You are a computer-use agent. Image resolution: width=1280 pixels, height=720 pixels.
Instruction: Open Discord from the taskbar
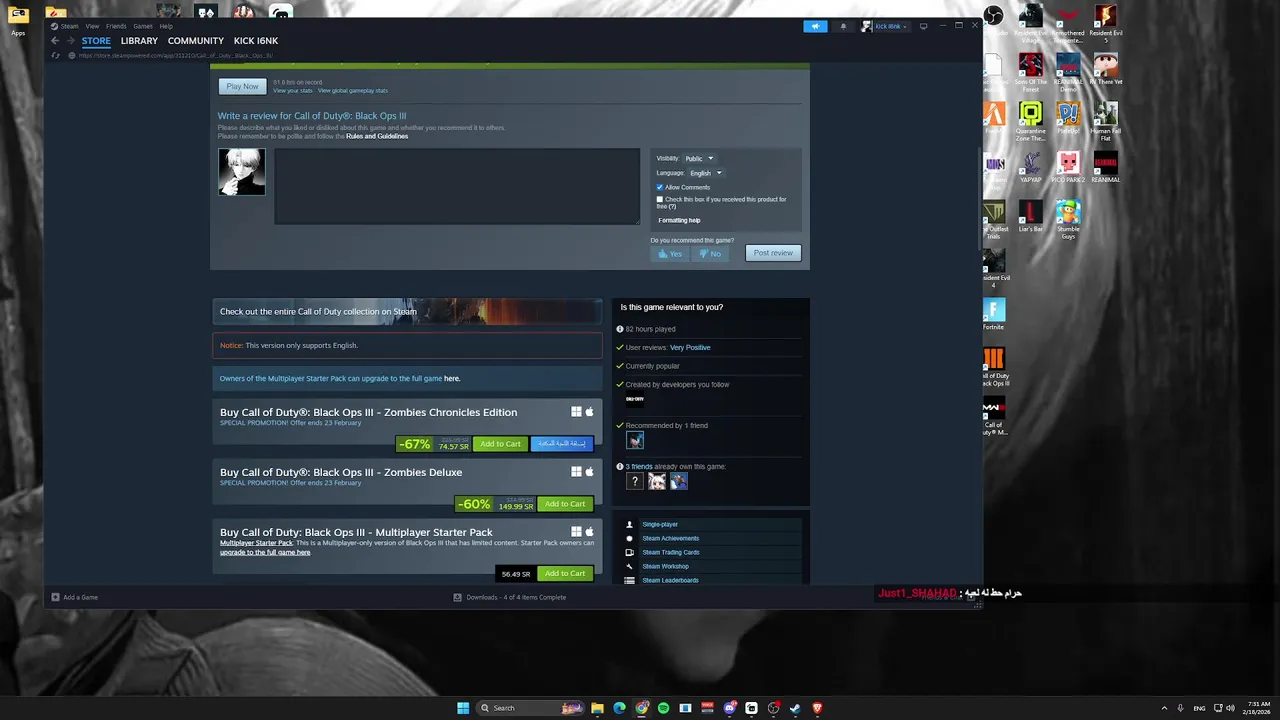point(729,708)
